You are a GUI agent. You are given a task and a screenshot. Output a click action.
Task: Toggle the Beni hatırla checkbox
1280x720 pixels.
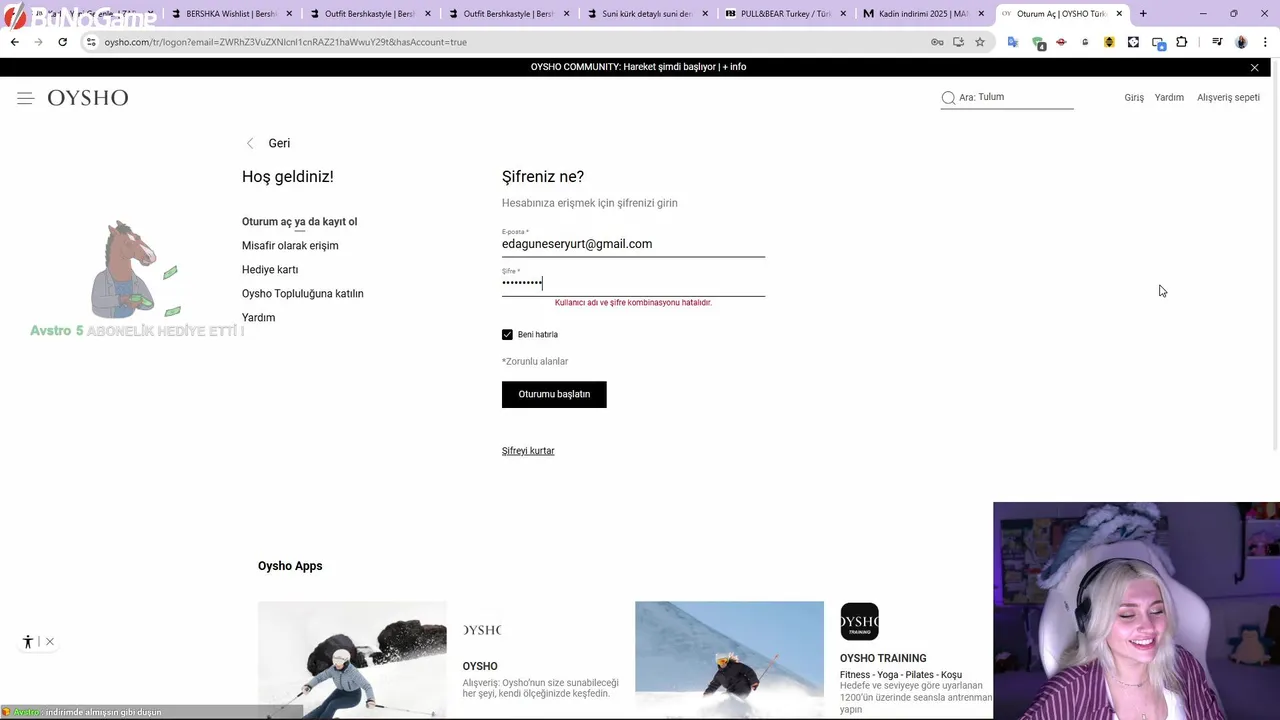point(507,335)
